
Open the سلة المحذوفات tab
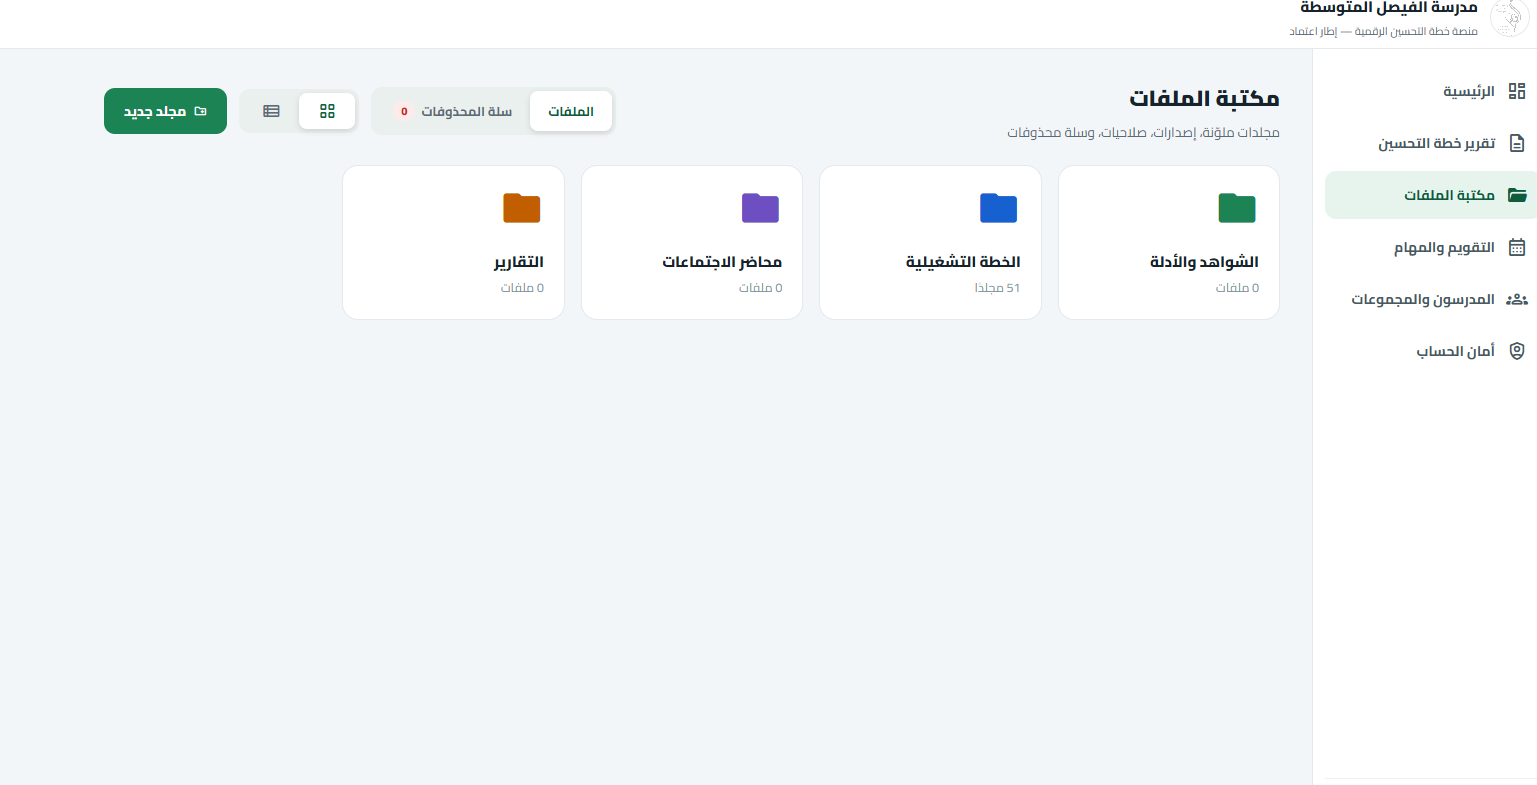(453, 111)
